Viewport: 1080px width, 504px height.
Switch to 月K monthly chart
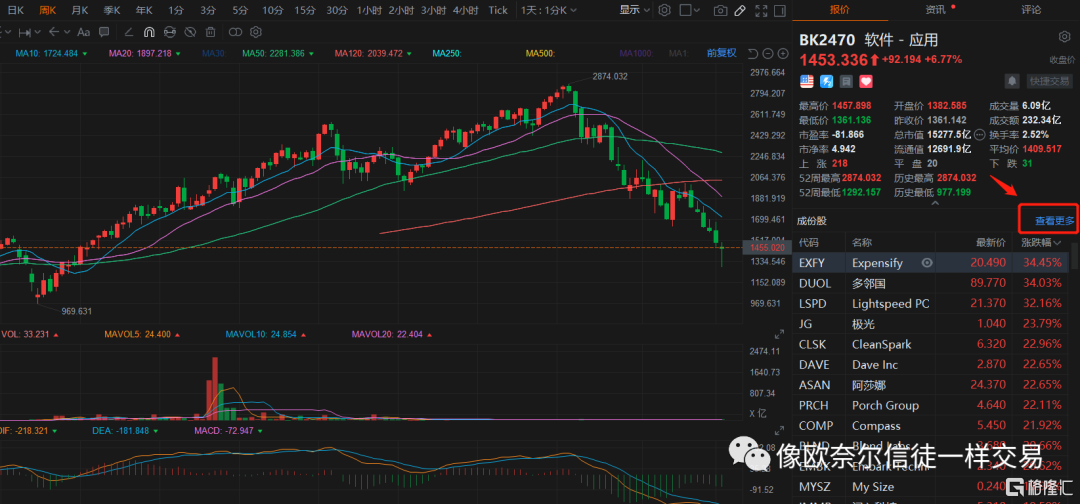(x=79, y=10)
